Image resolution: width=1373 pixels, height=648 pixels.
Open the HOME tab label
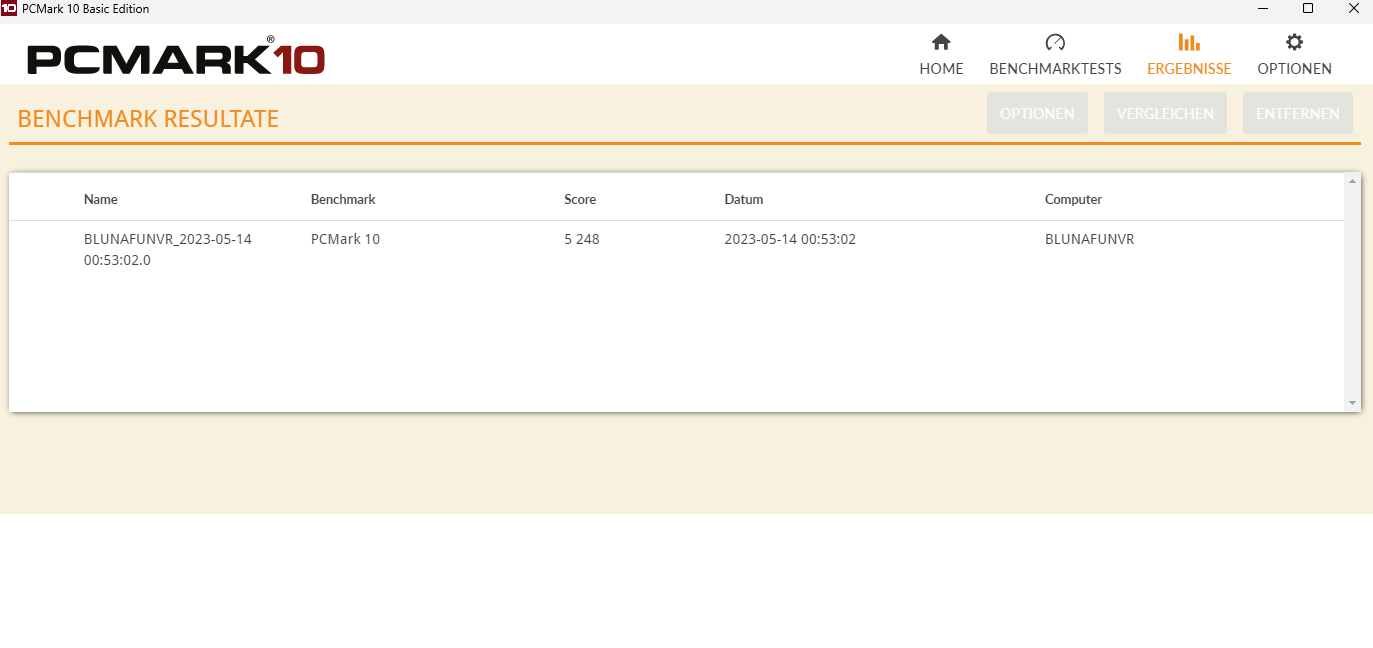[x=941, y=69]
